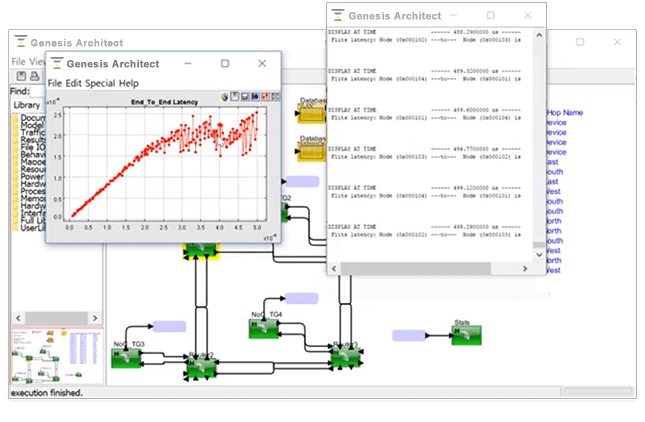645x422 pixels.
Task: Click the colorful first plot toolbar icon
Action: click(224, 97)
